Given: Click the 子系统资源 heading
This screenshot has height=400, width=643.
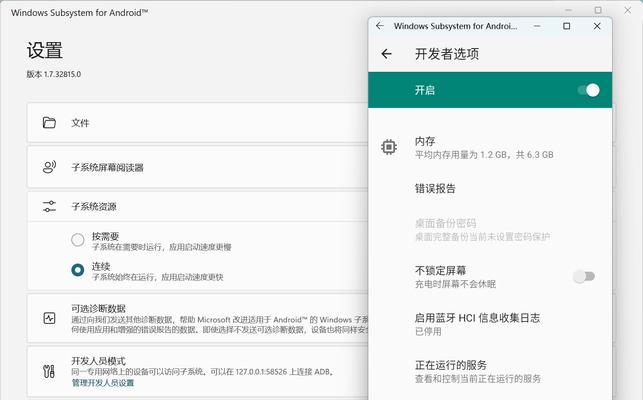Looking at the screenshot, I should click(94, 206).
